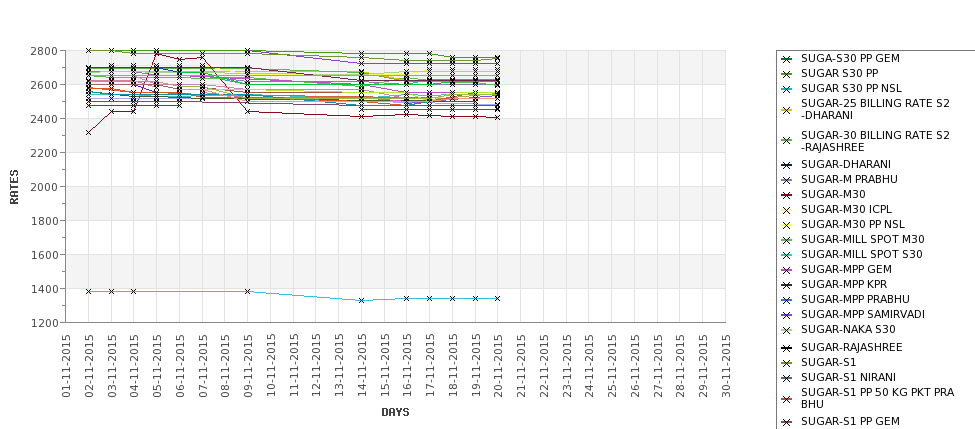Click the 2800 tick label on the rates axis
This screenshot has width=975, height=429.
(x=44, y=51)
